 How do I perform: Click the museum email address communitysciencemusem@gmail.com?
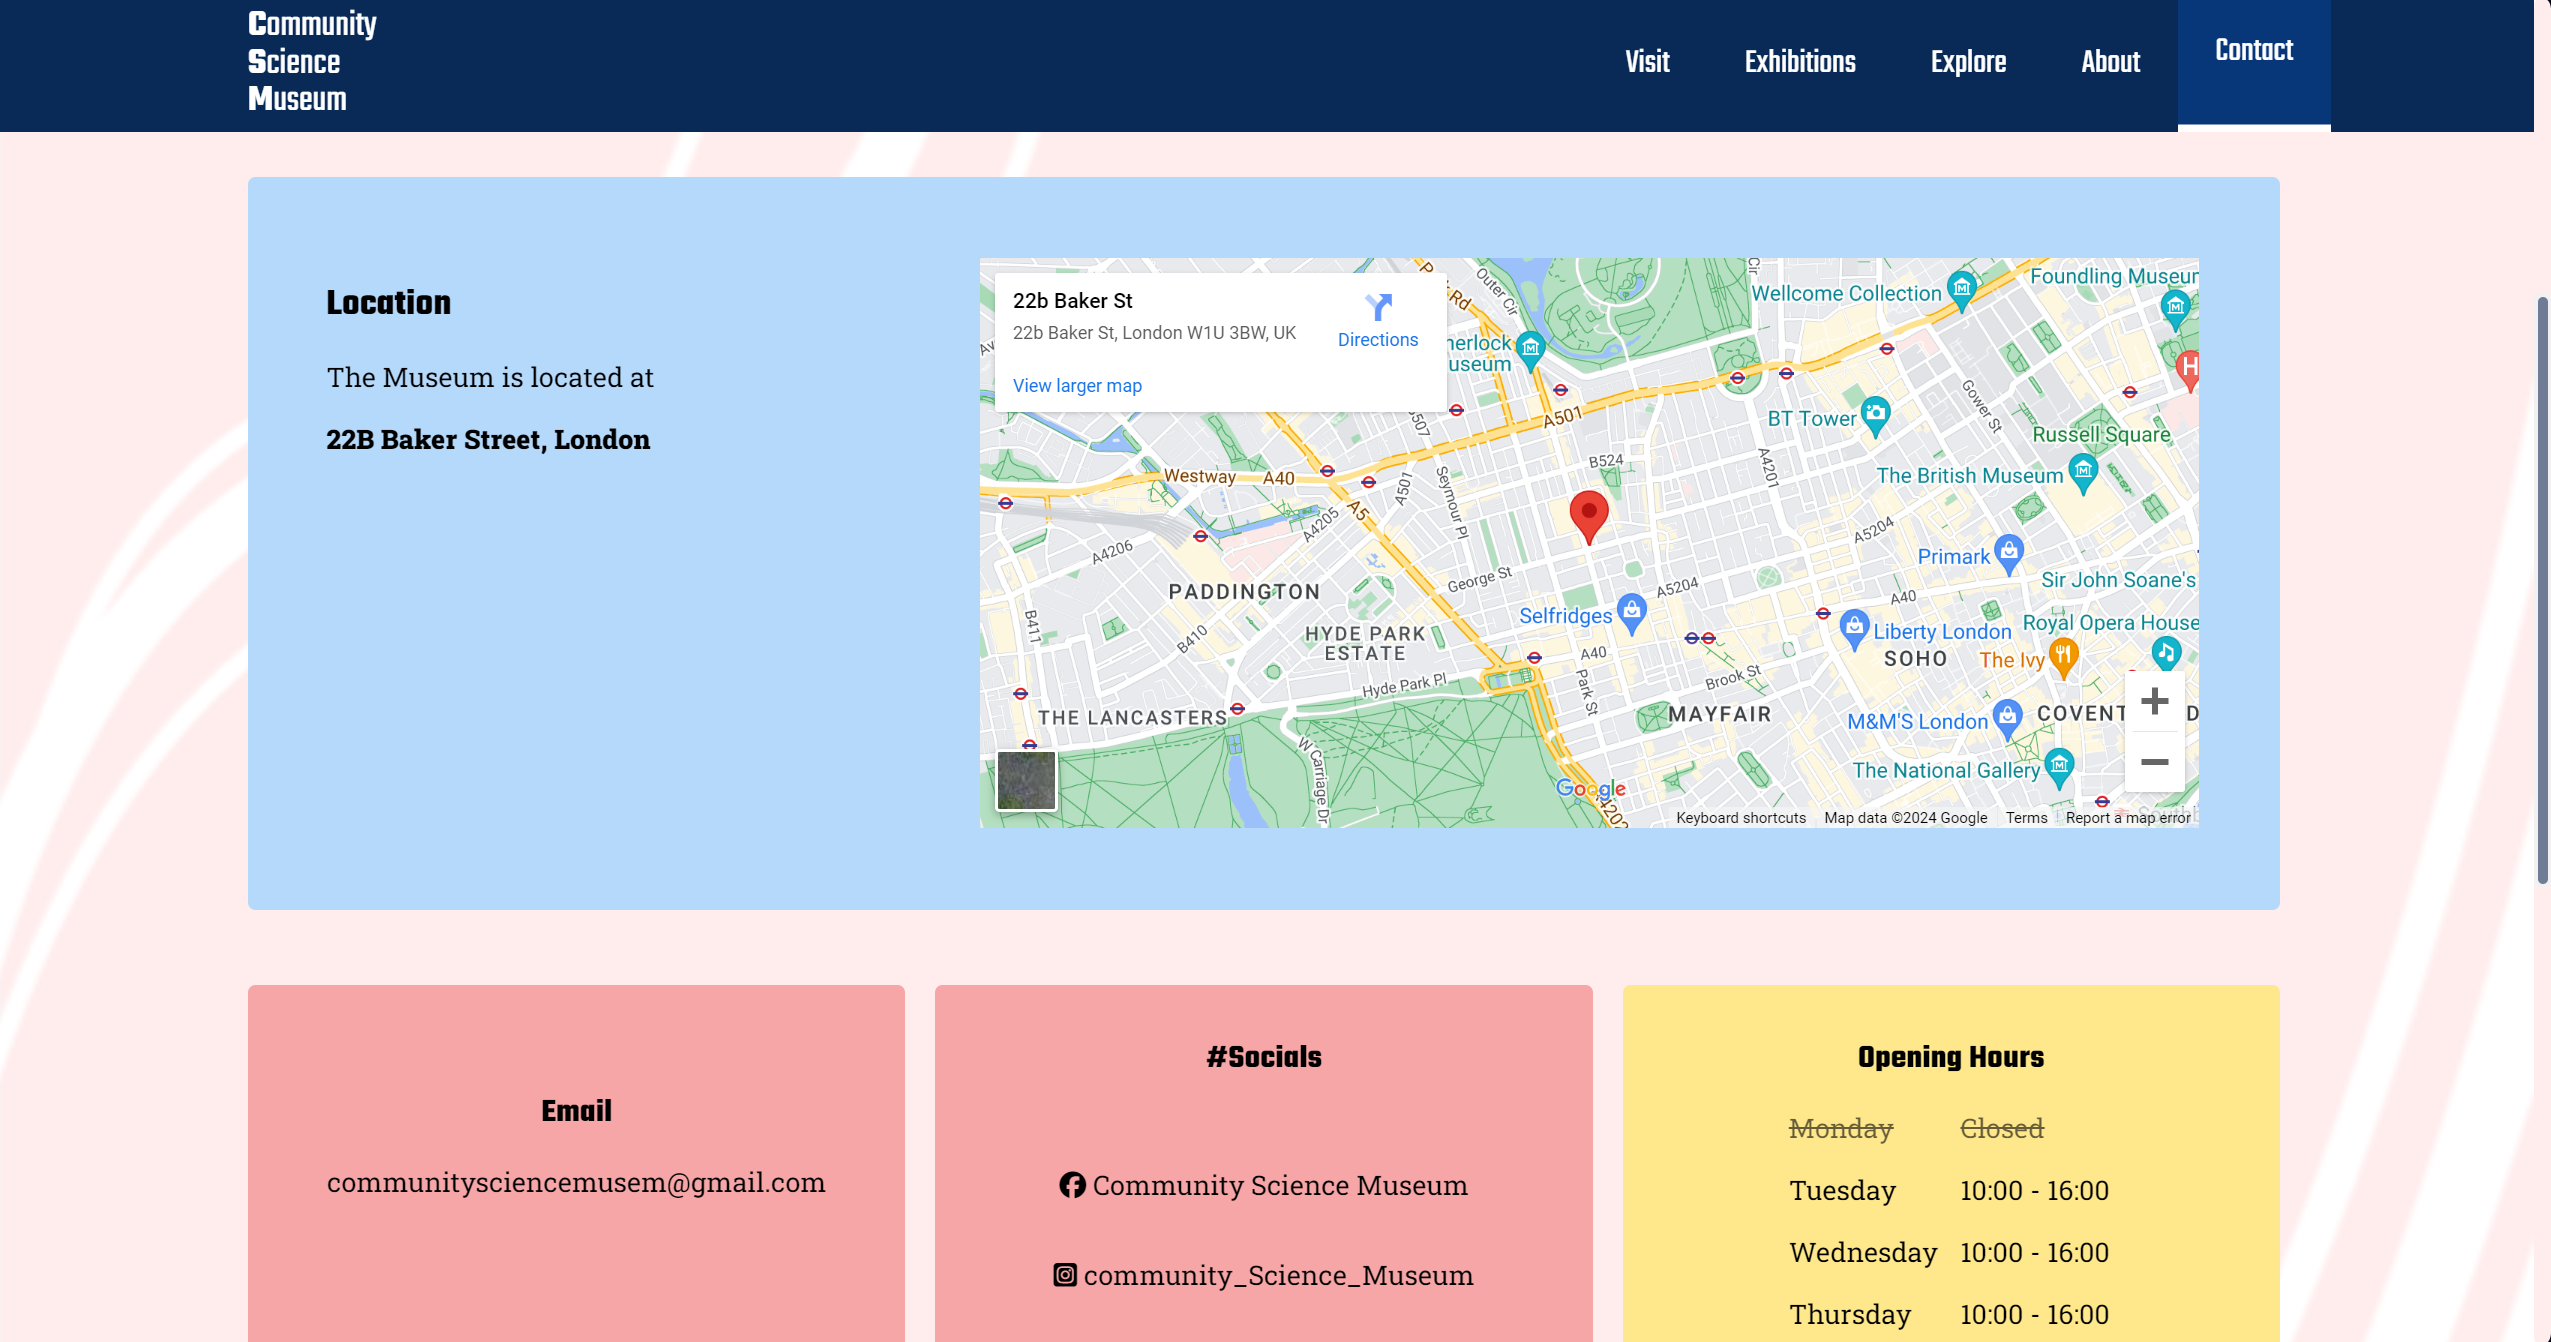click(576, 1182)
